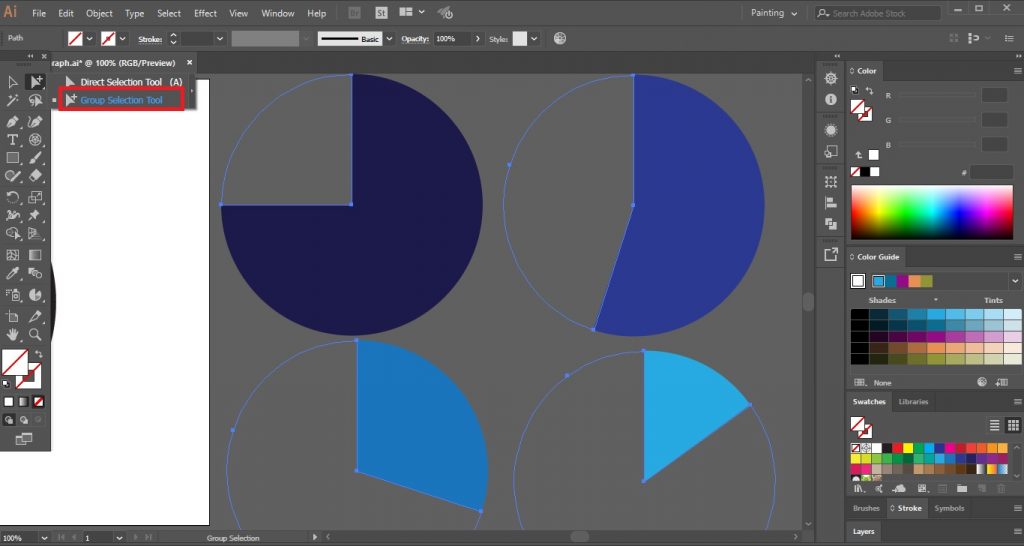This screenshot has height=546, width=1024.
Task: Select the Artboard tool
Action: pos(12,317)
